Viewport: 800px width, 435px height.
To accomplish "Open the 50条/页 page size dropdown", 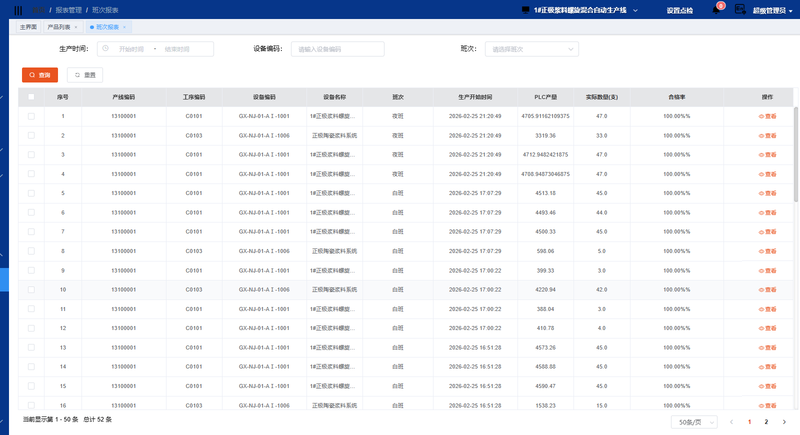I will tap(697, 422).
